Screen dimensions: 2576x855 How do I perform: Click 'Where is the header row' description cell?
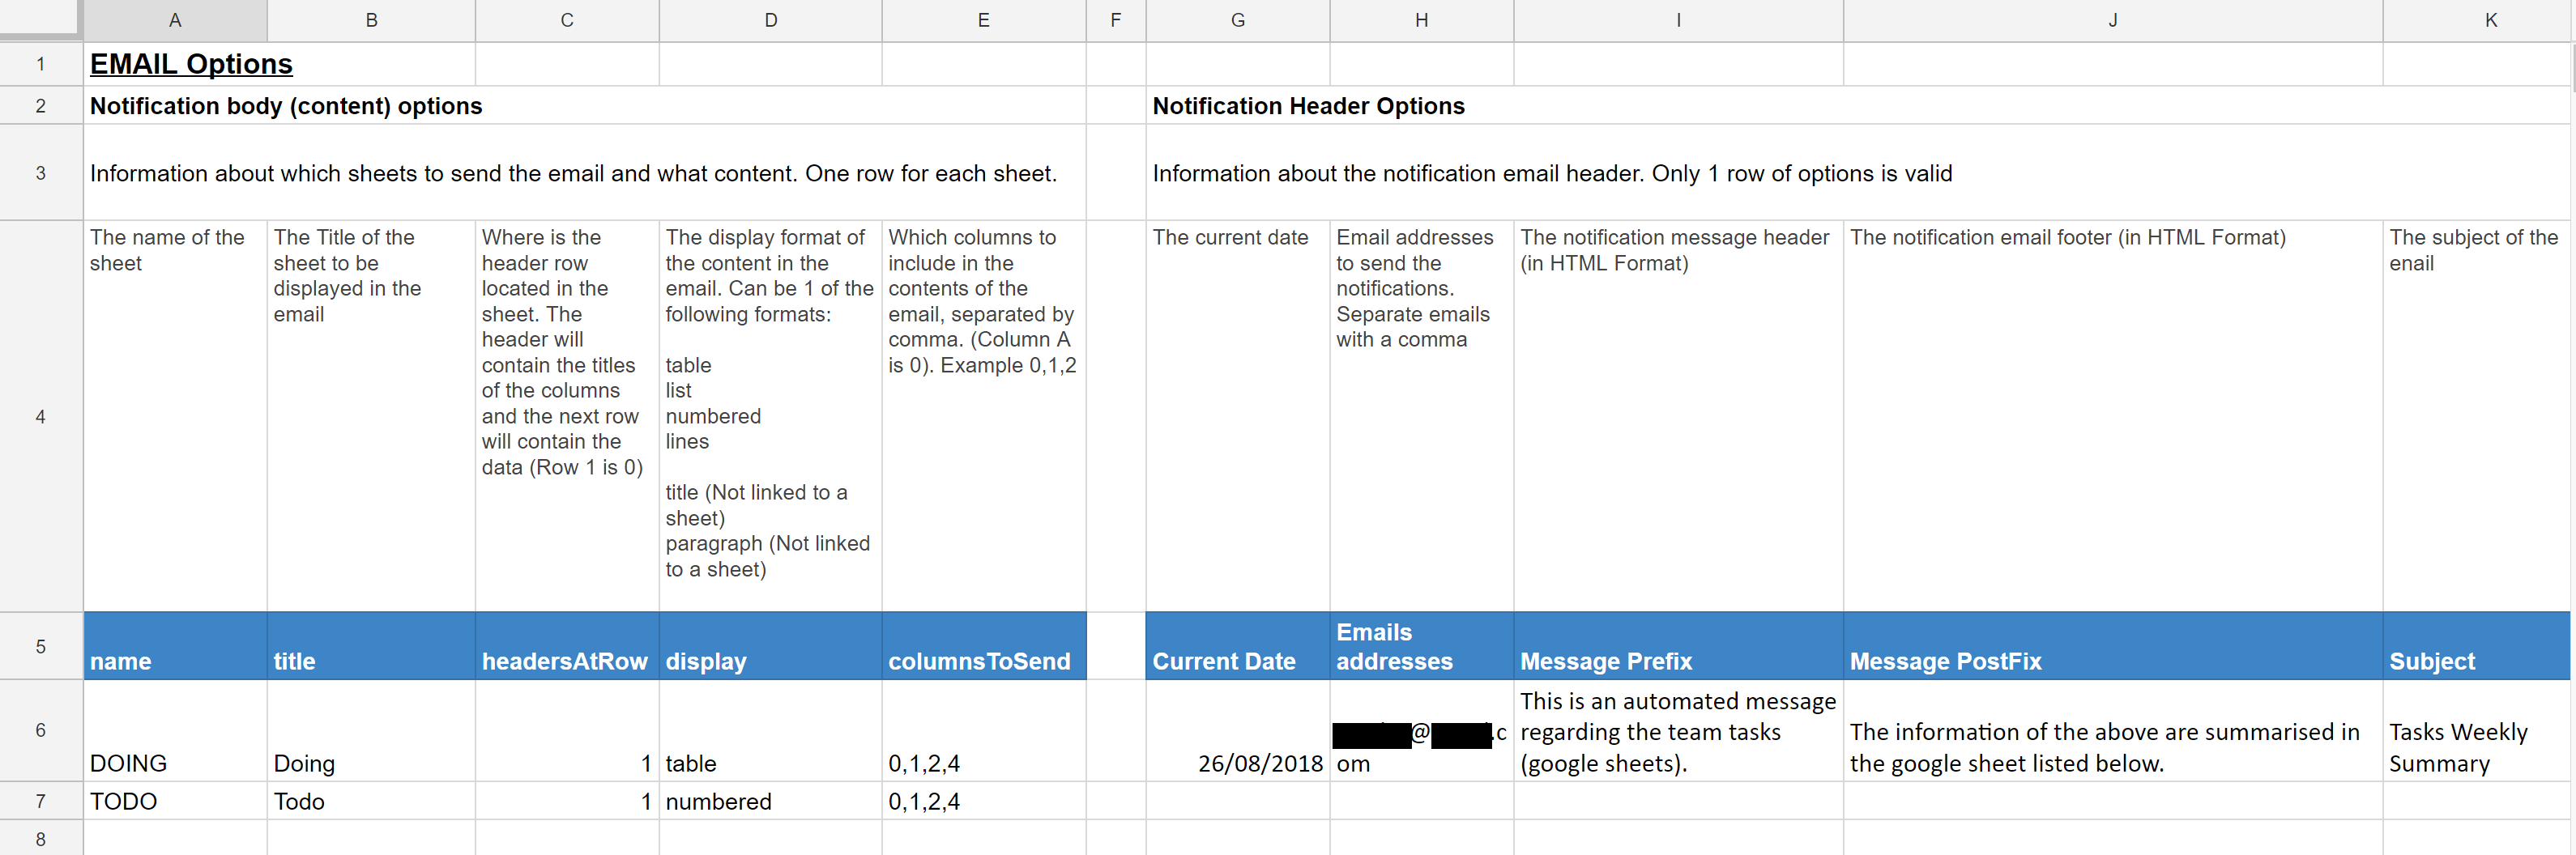pos(567,417)
